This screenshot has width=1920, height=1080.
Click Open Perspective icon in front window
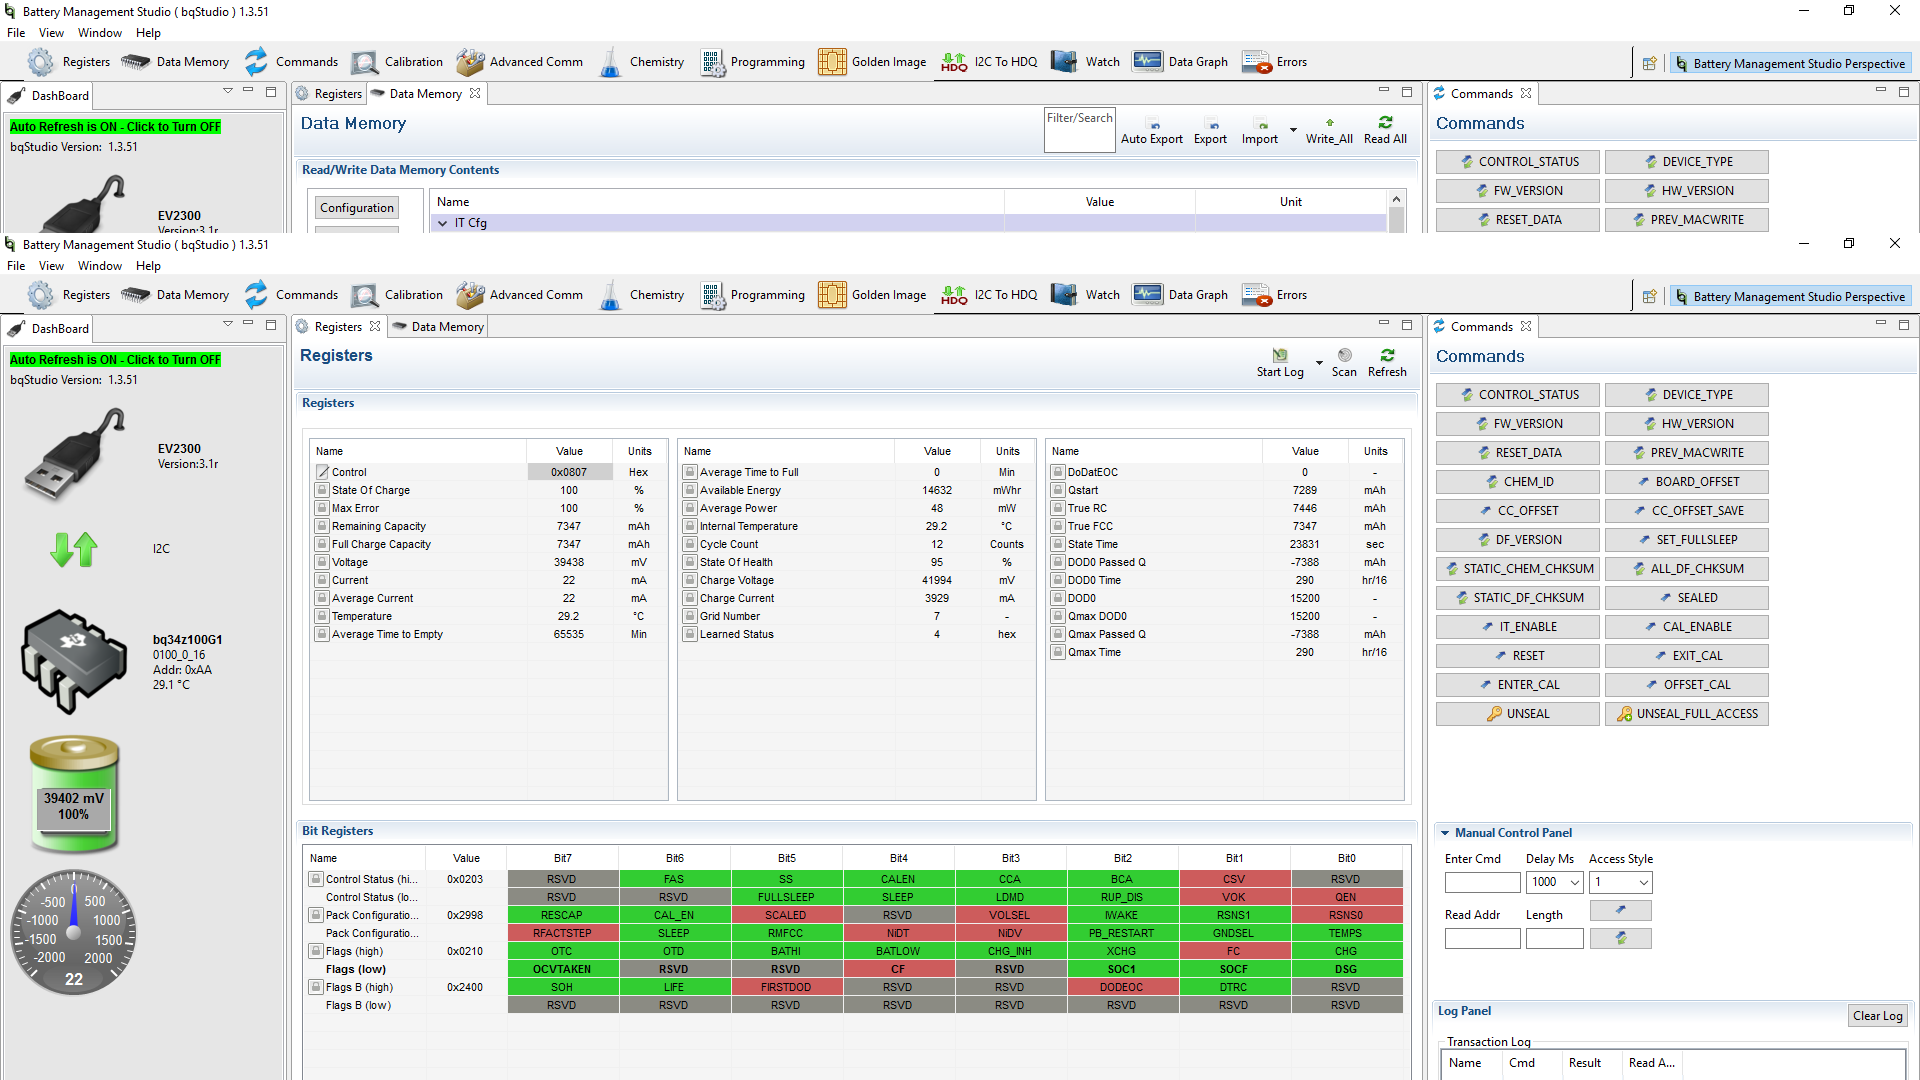click(1650, 297)
